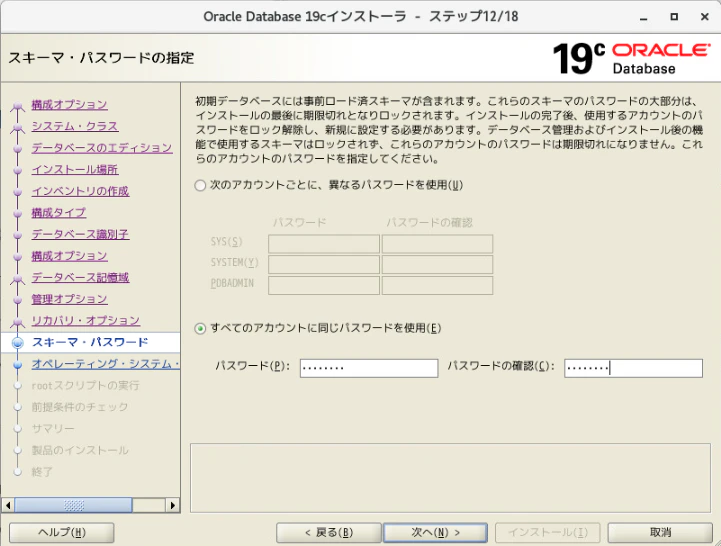Go to 構成タイプ step
This screenshot has width=721, height=546.
point(58,213)
